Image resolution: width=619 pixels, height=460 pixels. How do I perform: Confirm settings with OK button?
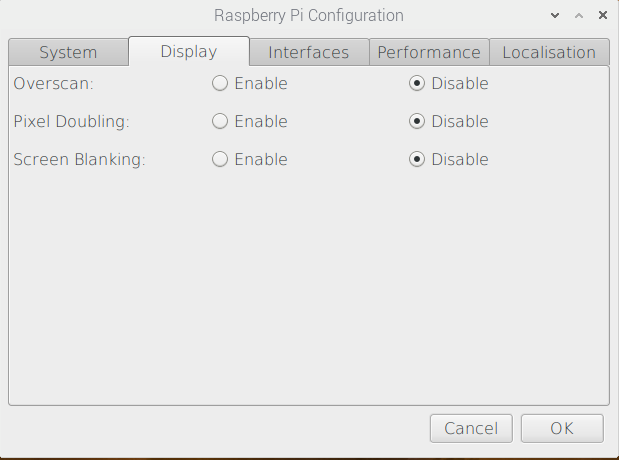click(562, 428)
